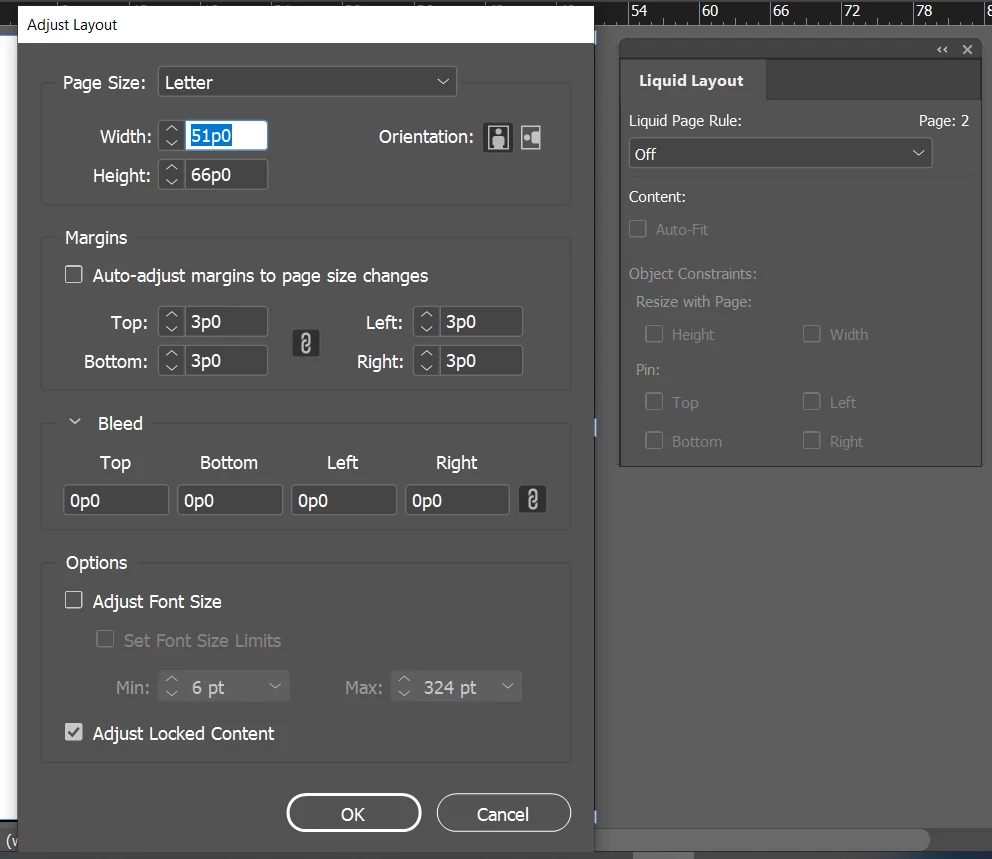Close the Liquid Layout panel

coord(967,49)
